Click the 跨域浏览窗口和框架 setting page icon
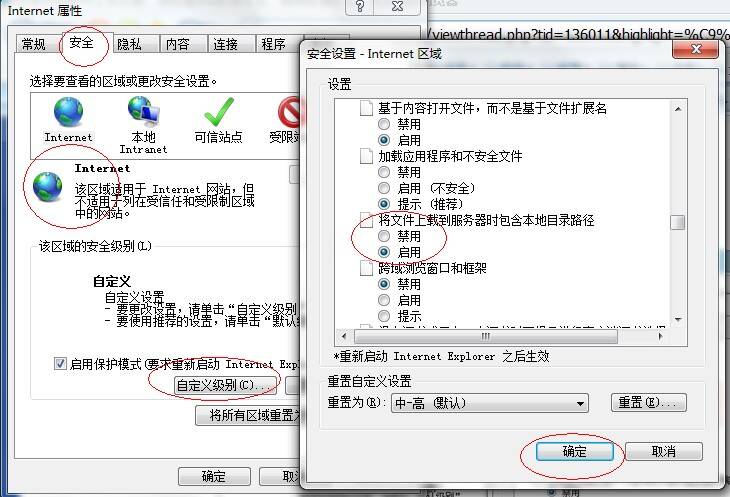The width and height of the screenshot is (730, 497). tap(366, 268)
